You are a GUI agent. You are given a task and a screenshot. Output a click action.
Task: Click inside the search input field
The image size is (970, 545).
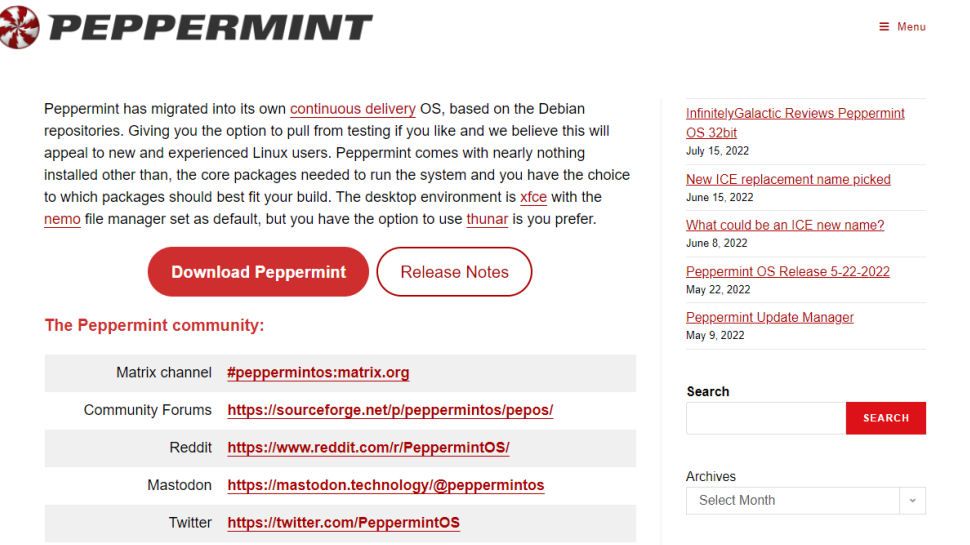(765, 418)
